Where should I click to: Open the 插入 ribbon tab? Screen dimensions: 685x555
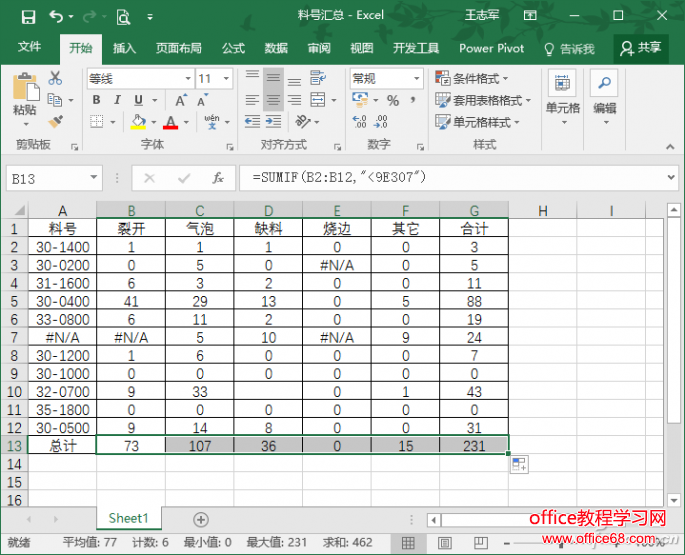(124, 48)
